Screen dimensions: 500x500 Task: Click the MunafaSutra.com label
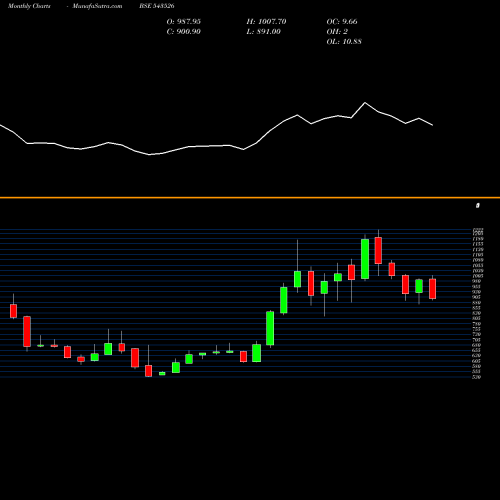(x=97, y=6)
